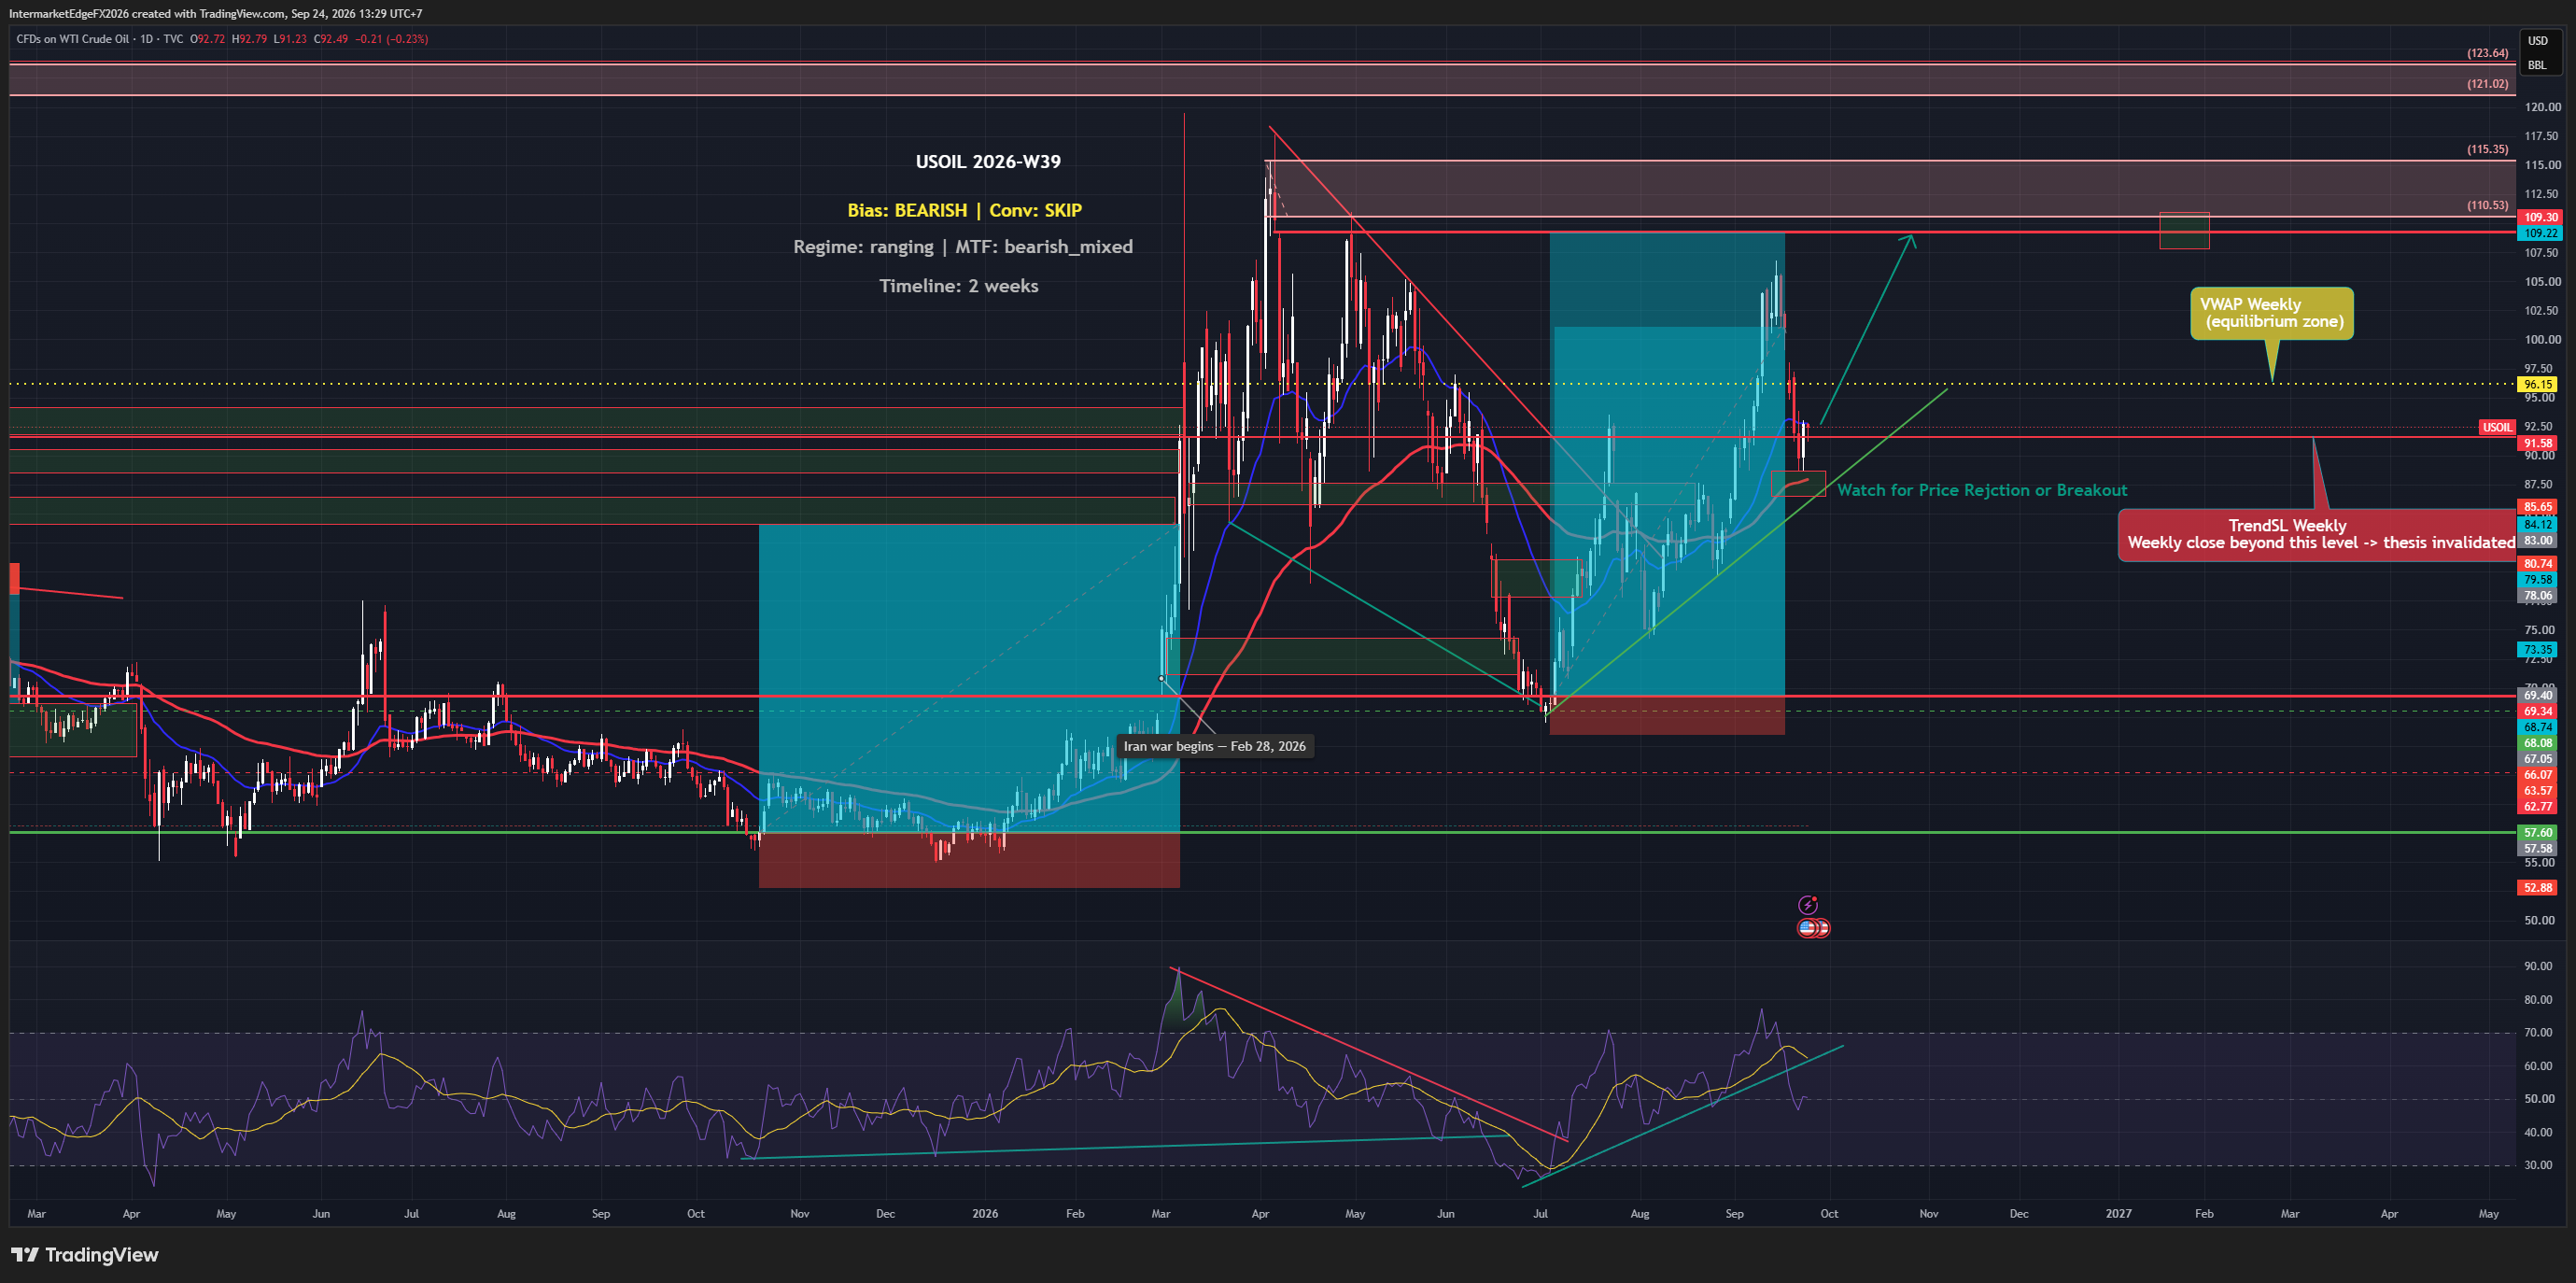Image resolution: width=2576 pixels, height=1283 pixels.
Task: Click the (115.35) level label
Action: (2487, 149)
